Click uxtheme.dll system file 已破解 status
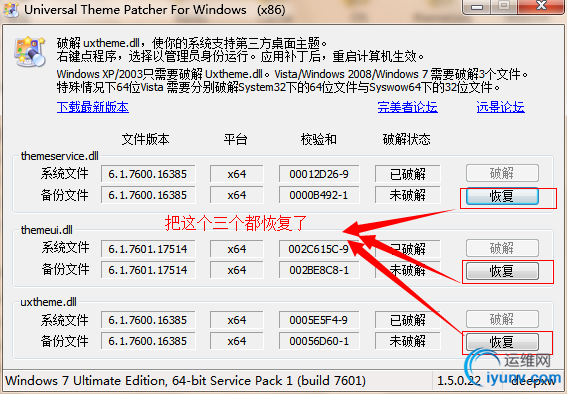Viewport: 567px width, 394px height. 408,320
